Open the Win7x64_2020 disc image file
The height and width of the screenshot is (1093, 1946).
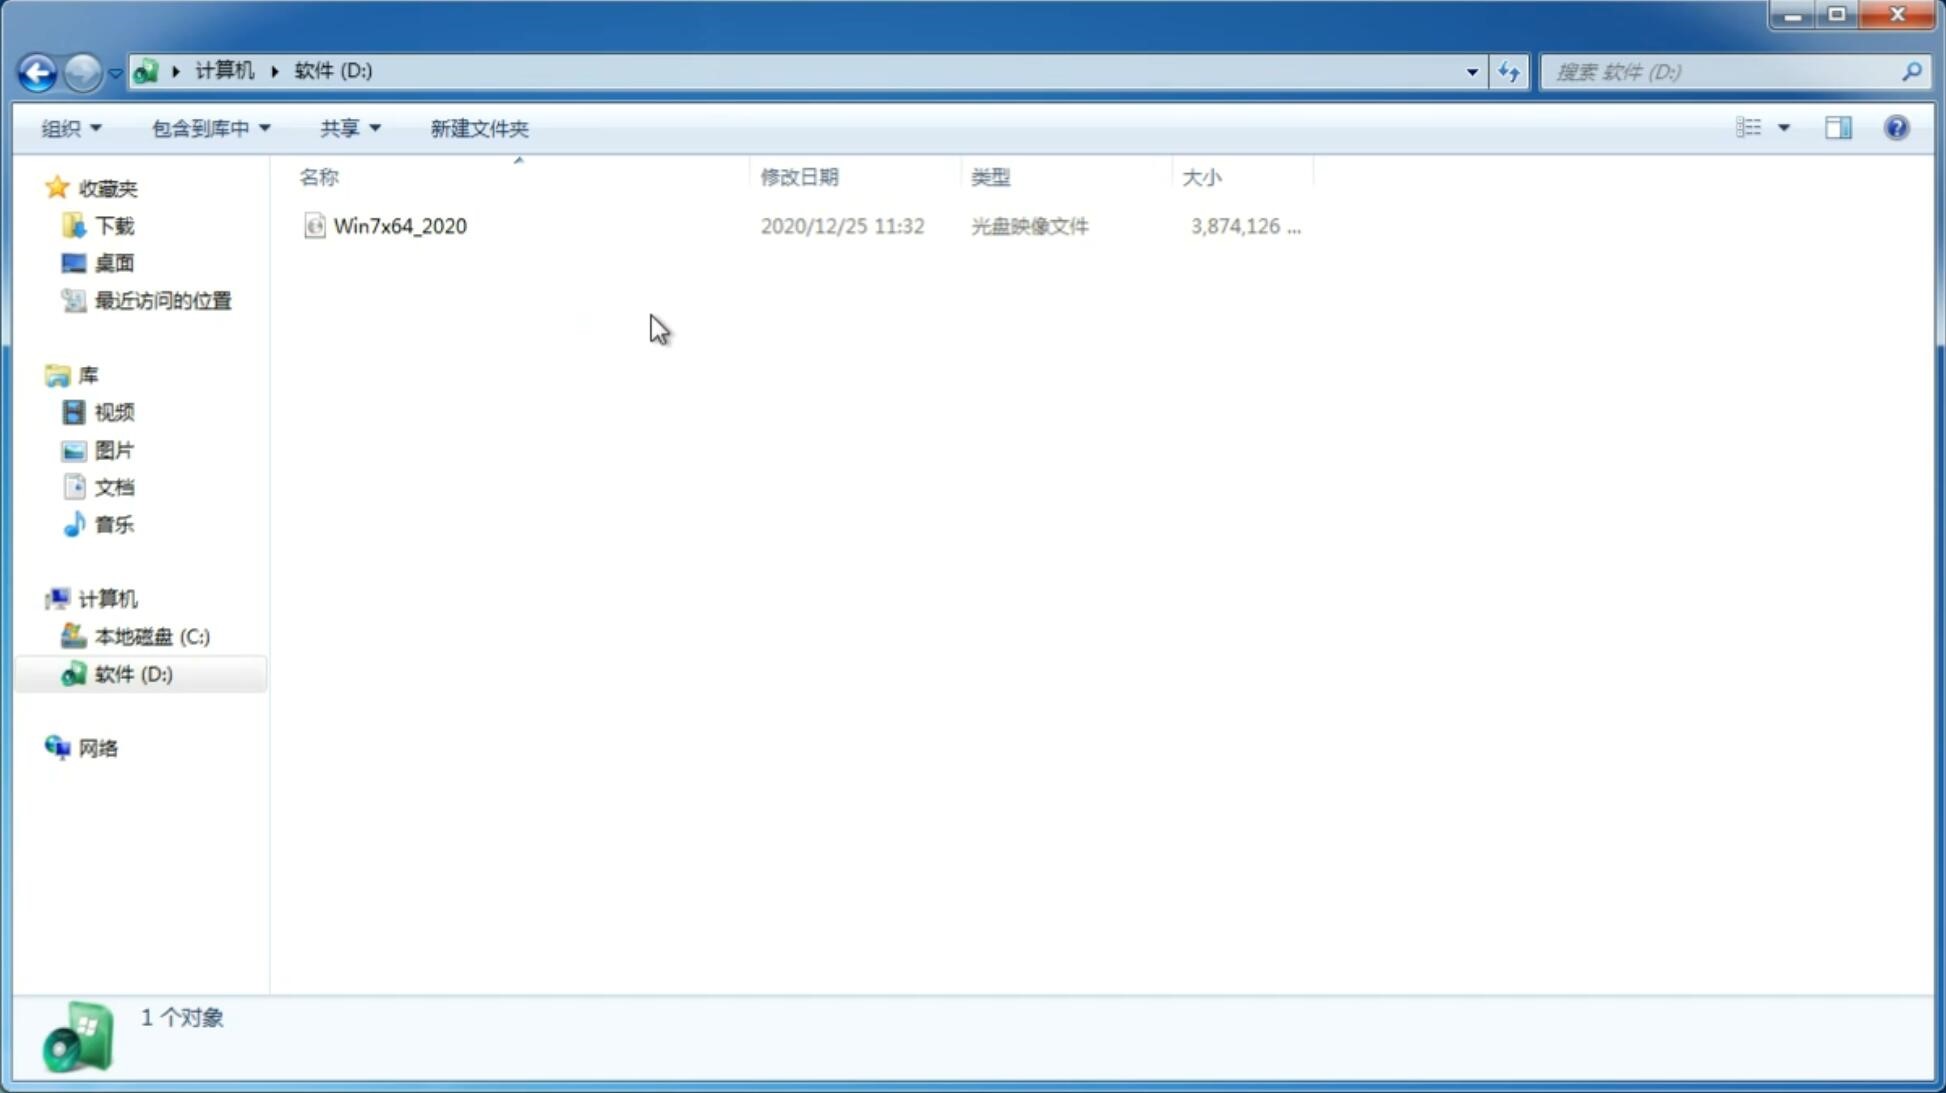point(400,226)
